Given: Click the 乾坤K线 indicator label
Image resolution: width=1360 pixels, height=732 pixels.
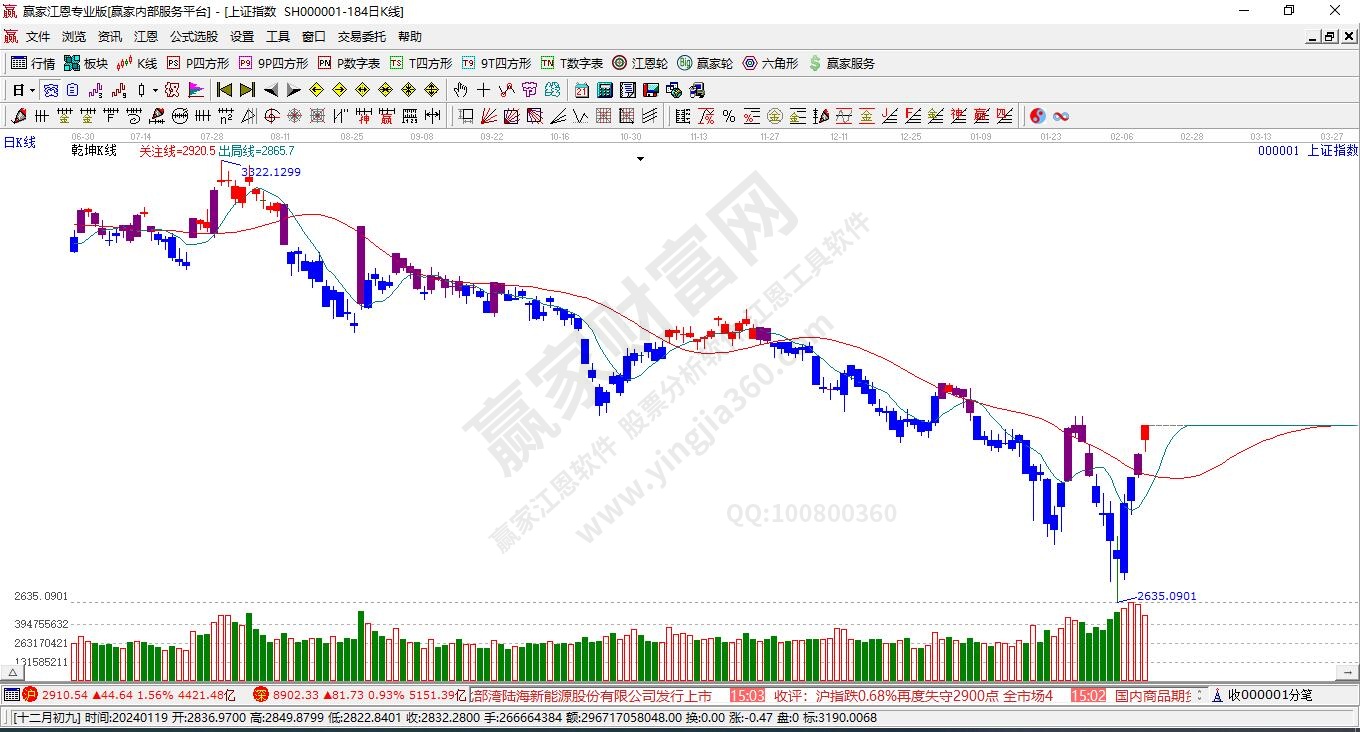Looking at the screenshot, I should coord(94,151).
